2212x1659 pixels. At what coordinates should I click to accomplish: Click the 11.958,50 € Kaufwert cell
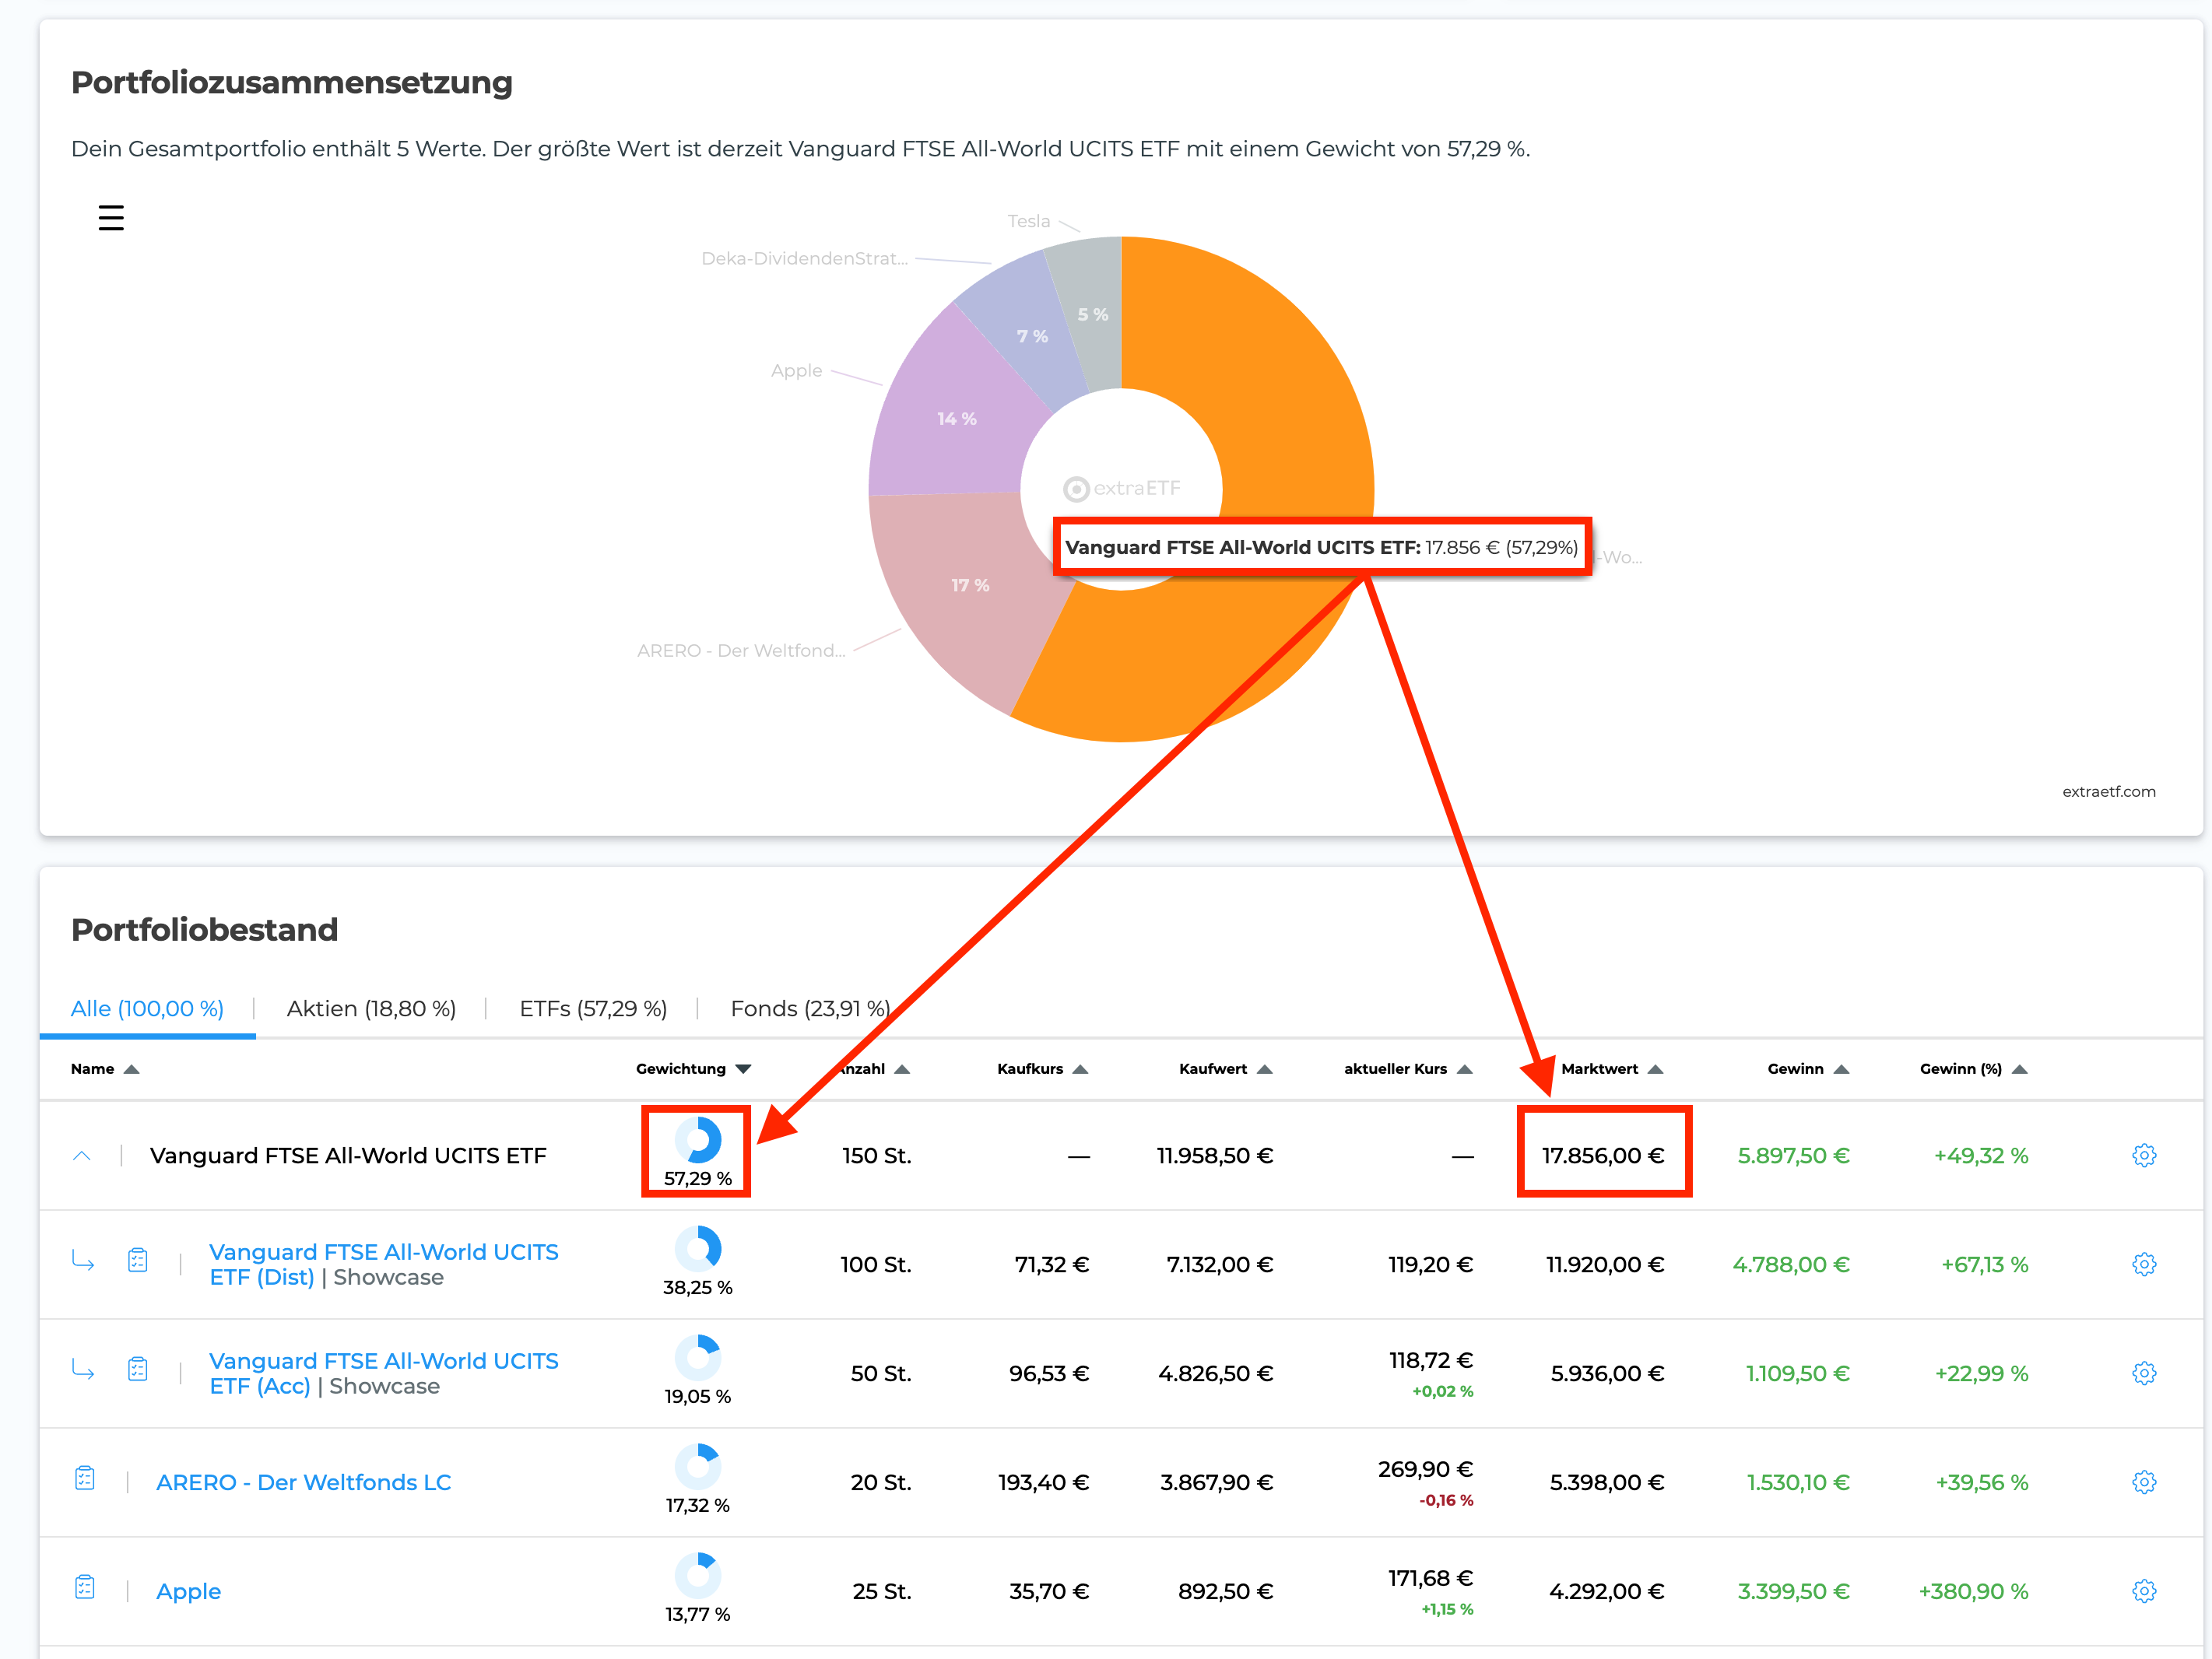pyautogui.click(x=1215, y=1155)
